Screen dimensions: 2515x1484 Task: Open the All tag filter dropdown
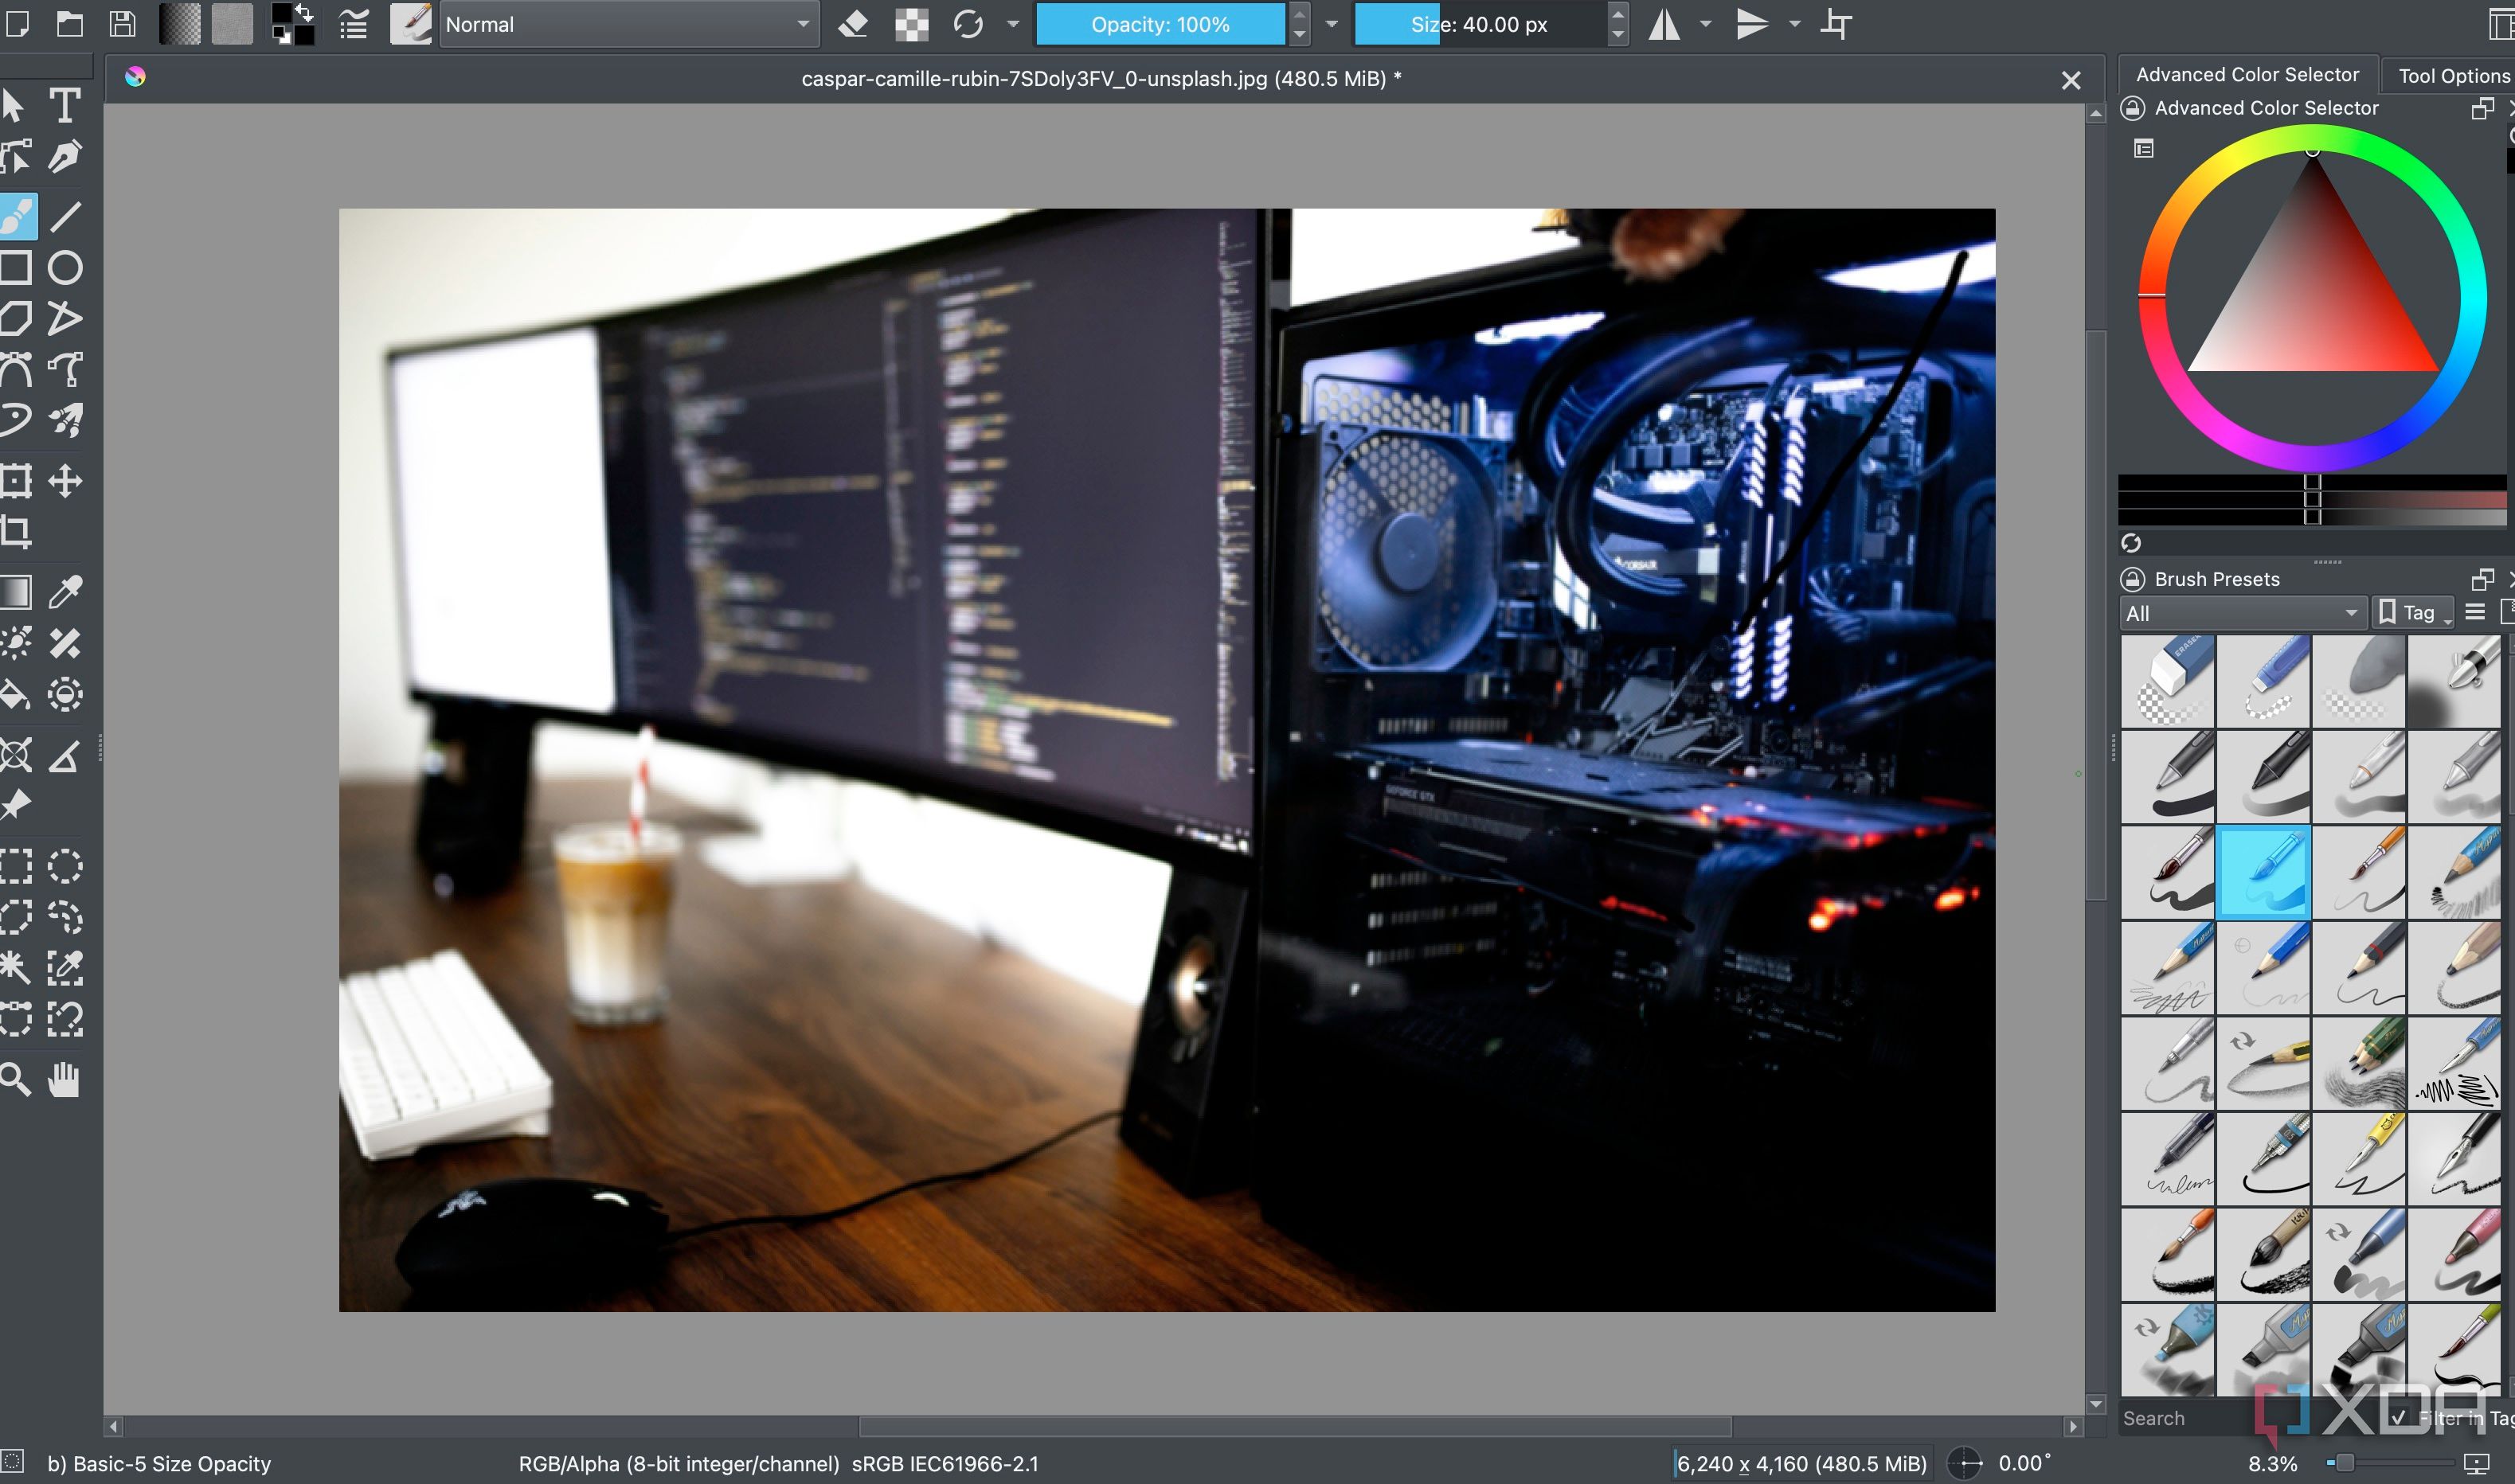pos(2242,612)
